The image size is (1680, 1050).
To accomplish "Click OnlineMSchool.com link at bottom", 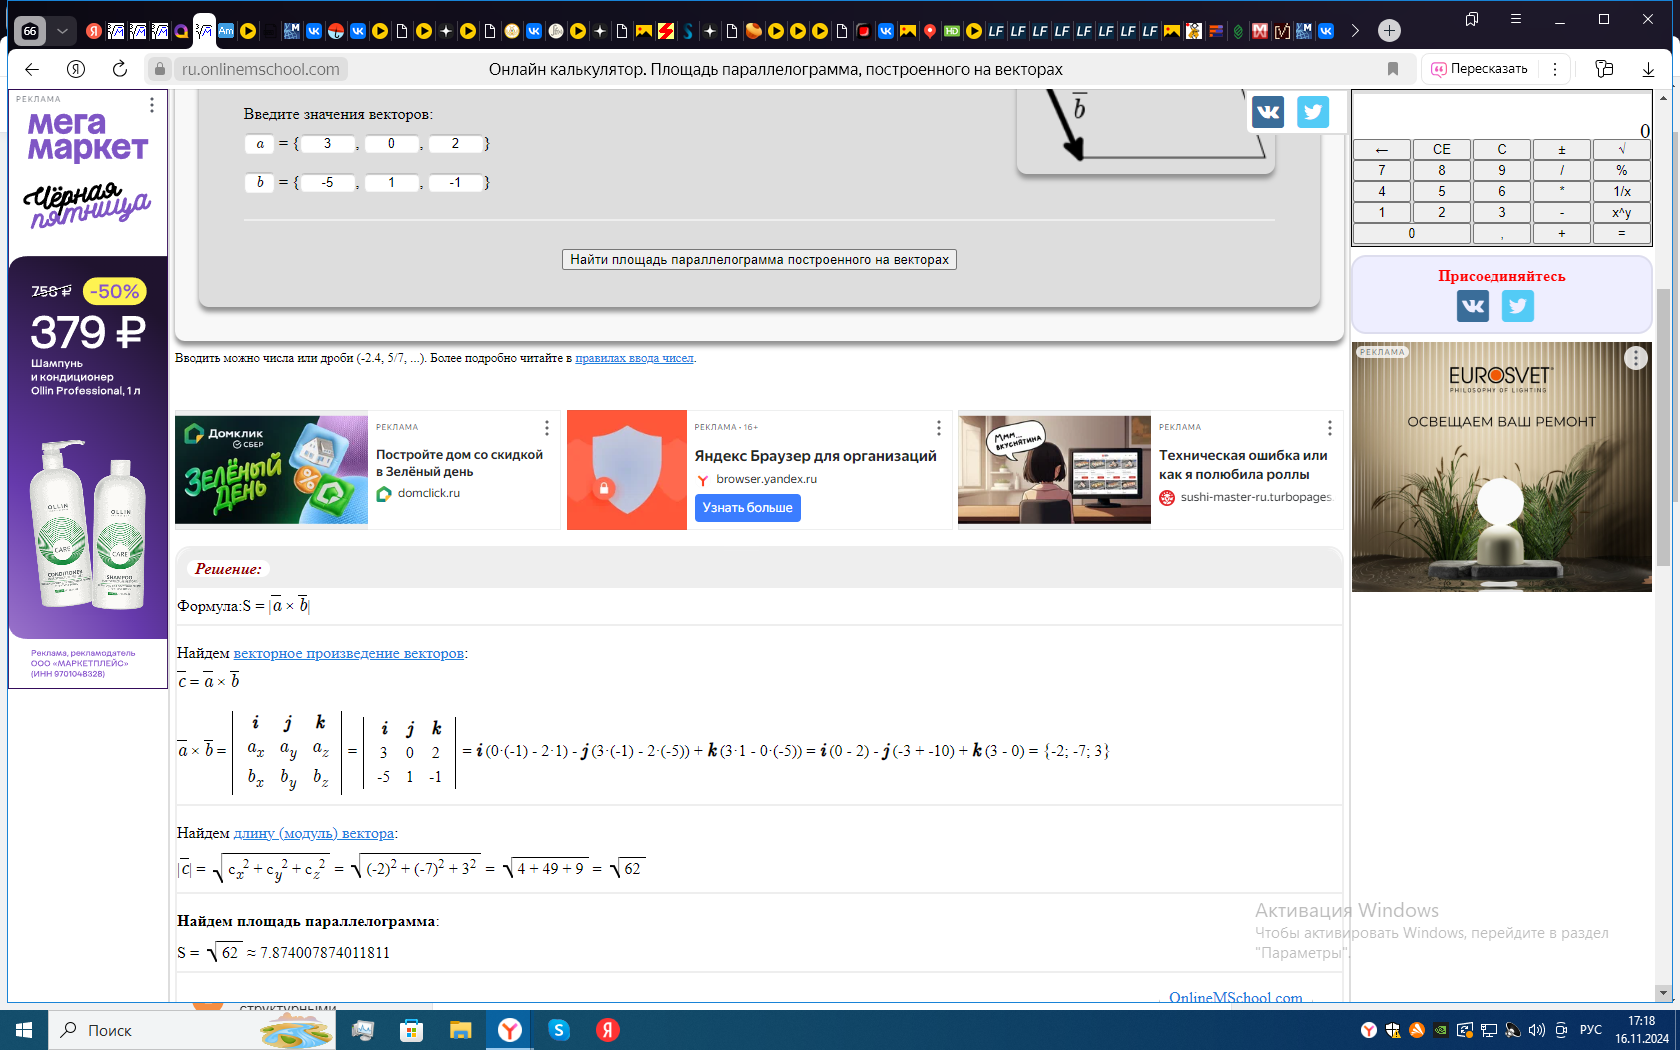I will point(1235,997).
